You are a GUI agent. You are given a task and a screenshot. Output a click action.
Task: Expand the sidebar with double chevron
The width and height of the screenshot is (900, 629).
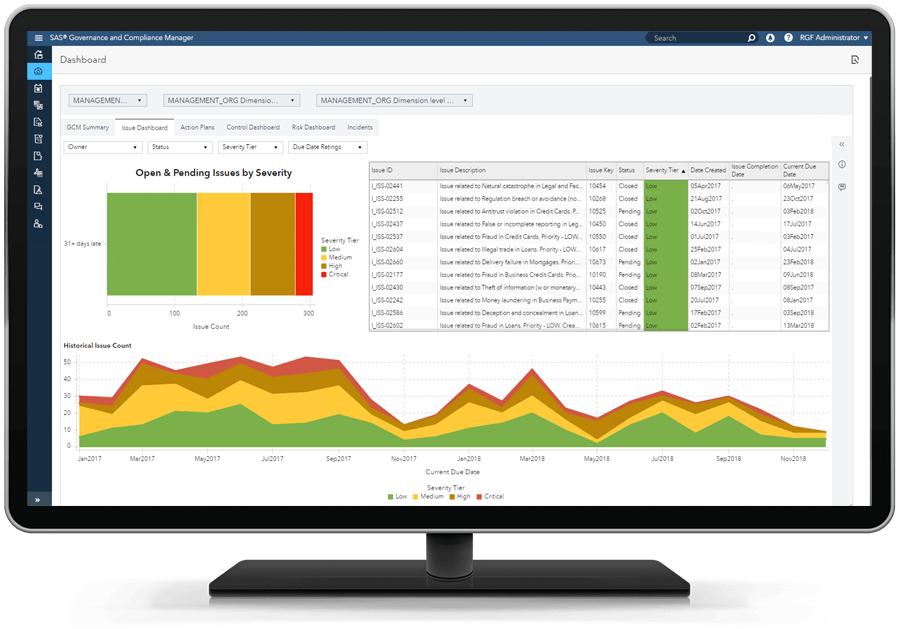(x=38, y=500)
